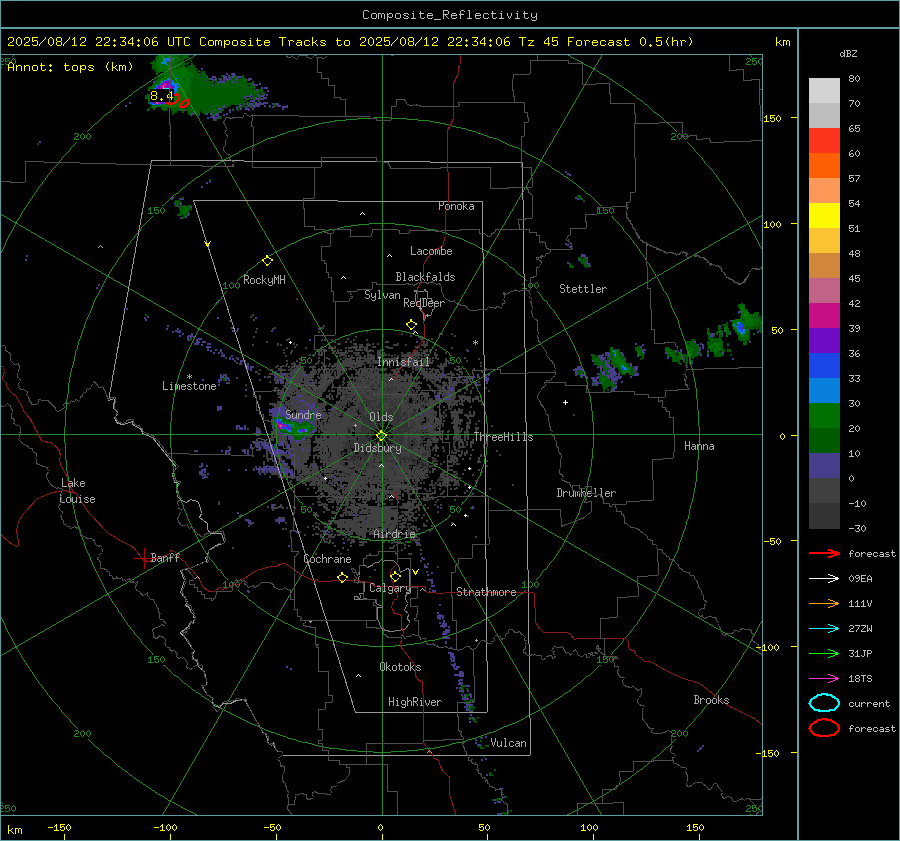
Task: Click the light gray 70-80 dBZ swatch
Action: tap(824, 91)
